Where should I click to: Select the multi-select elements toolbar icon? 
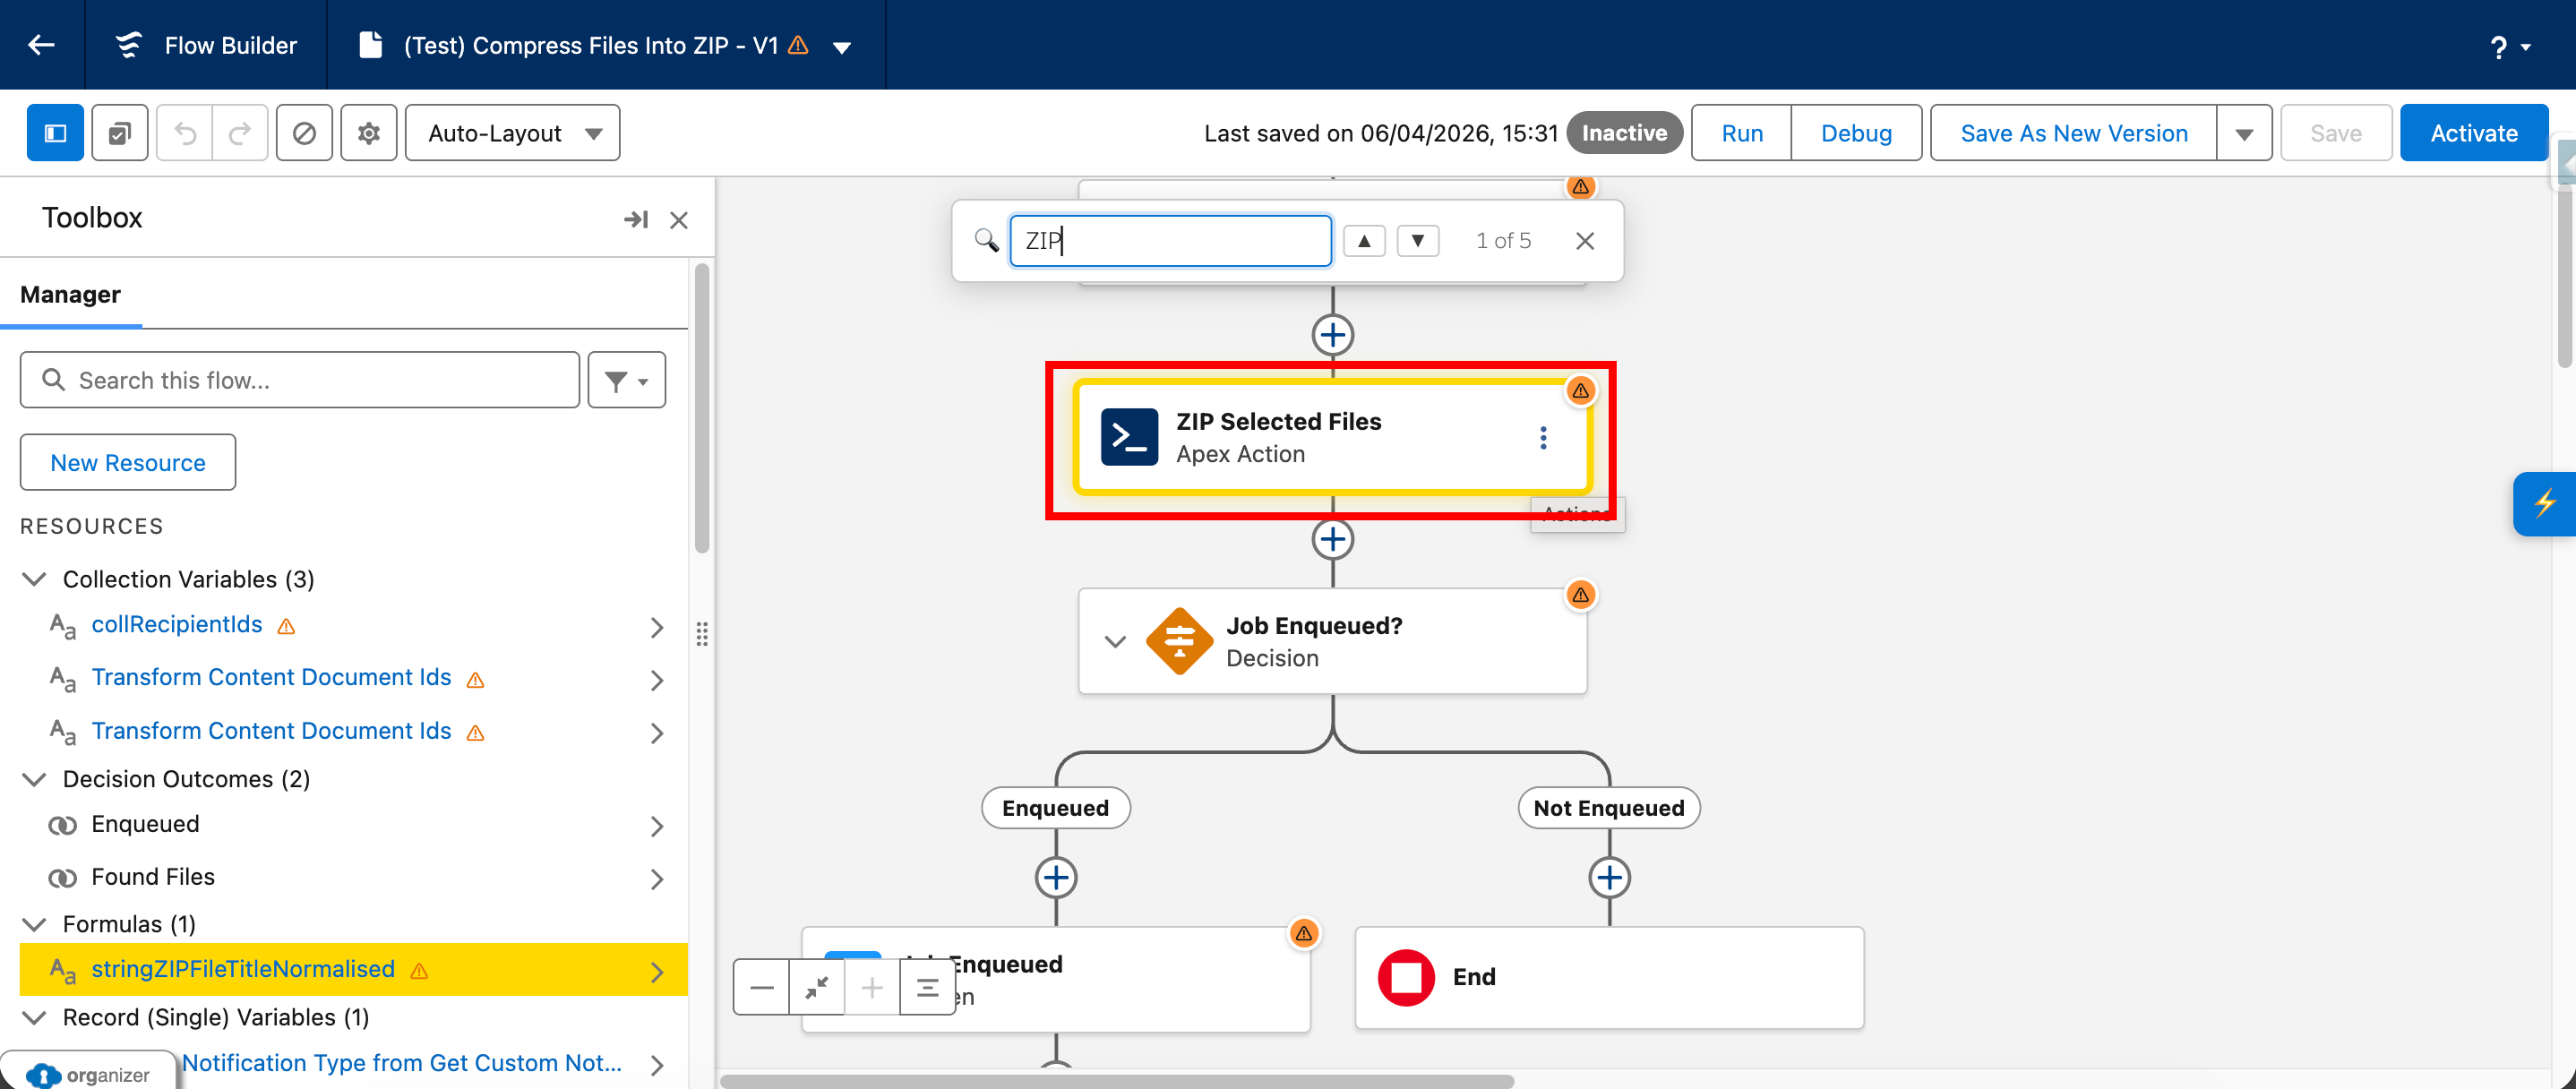119,132
